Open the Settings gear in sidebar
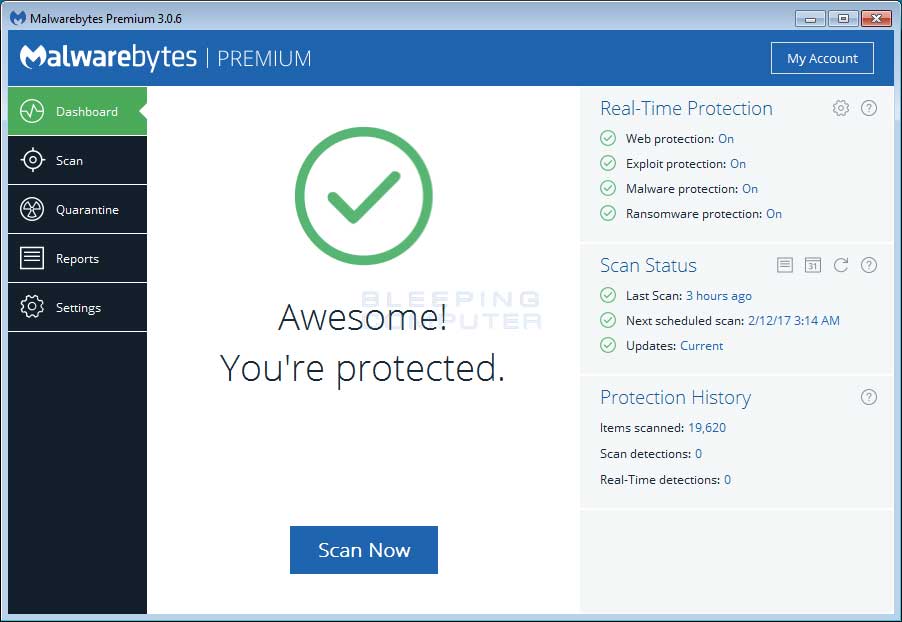Viewport: 902px width, 622px height. click(30, 307)
